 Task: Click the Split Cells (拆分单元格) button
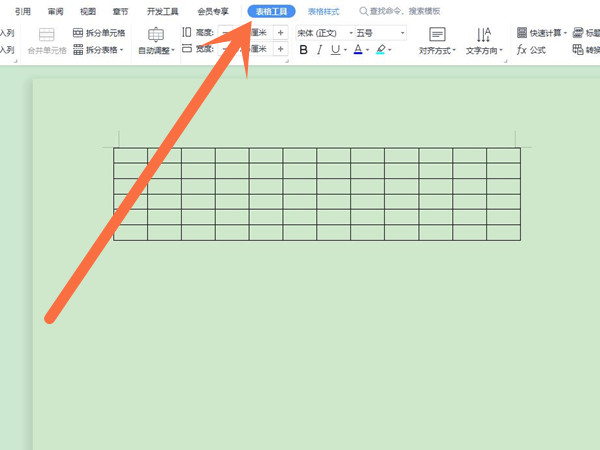(99, 33)
